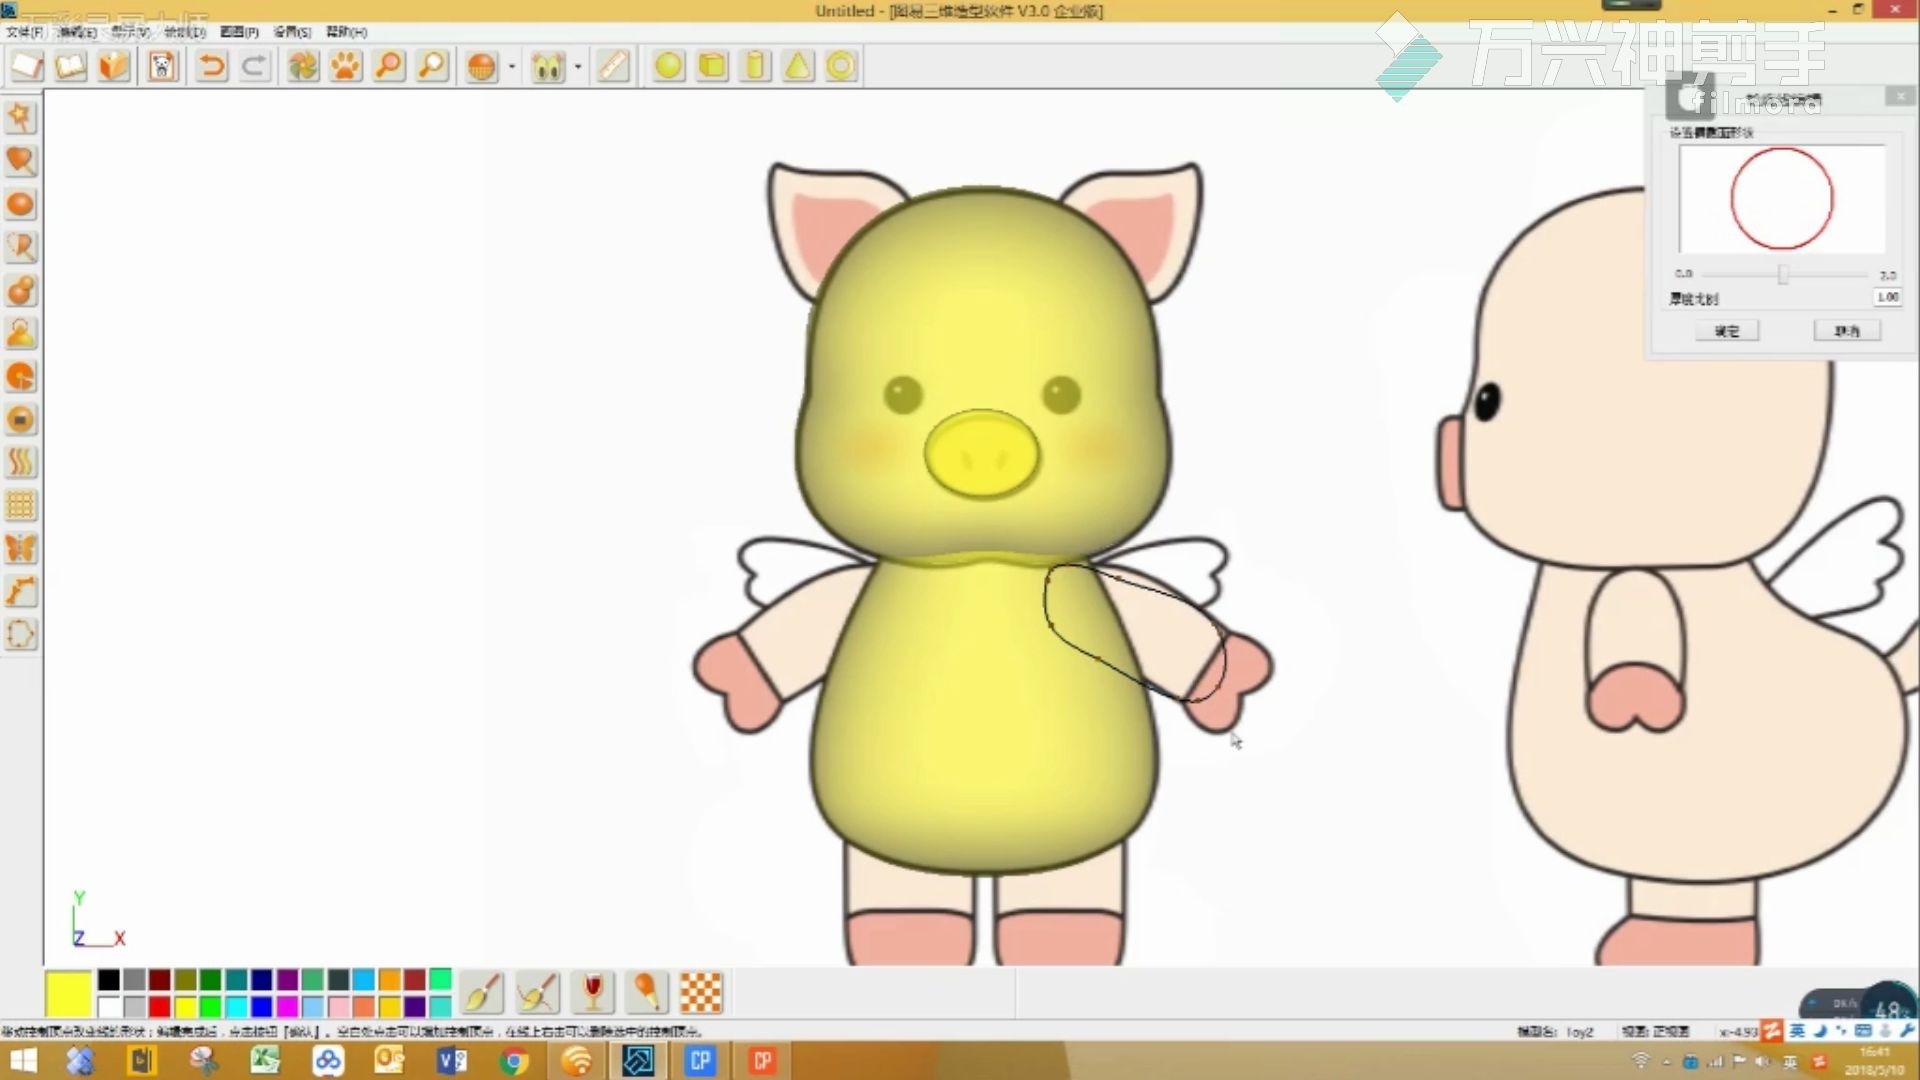
Task: Open Excel from the taskbar
Action: coord(266,1061)
